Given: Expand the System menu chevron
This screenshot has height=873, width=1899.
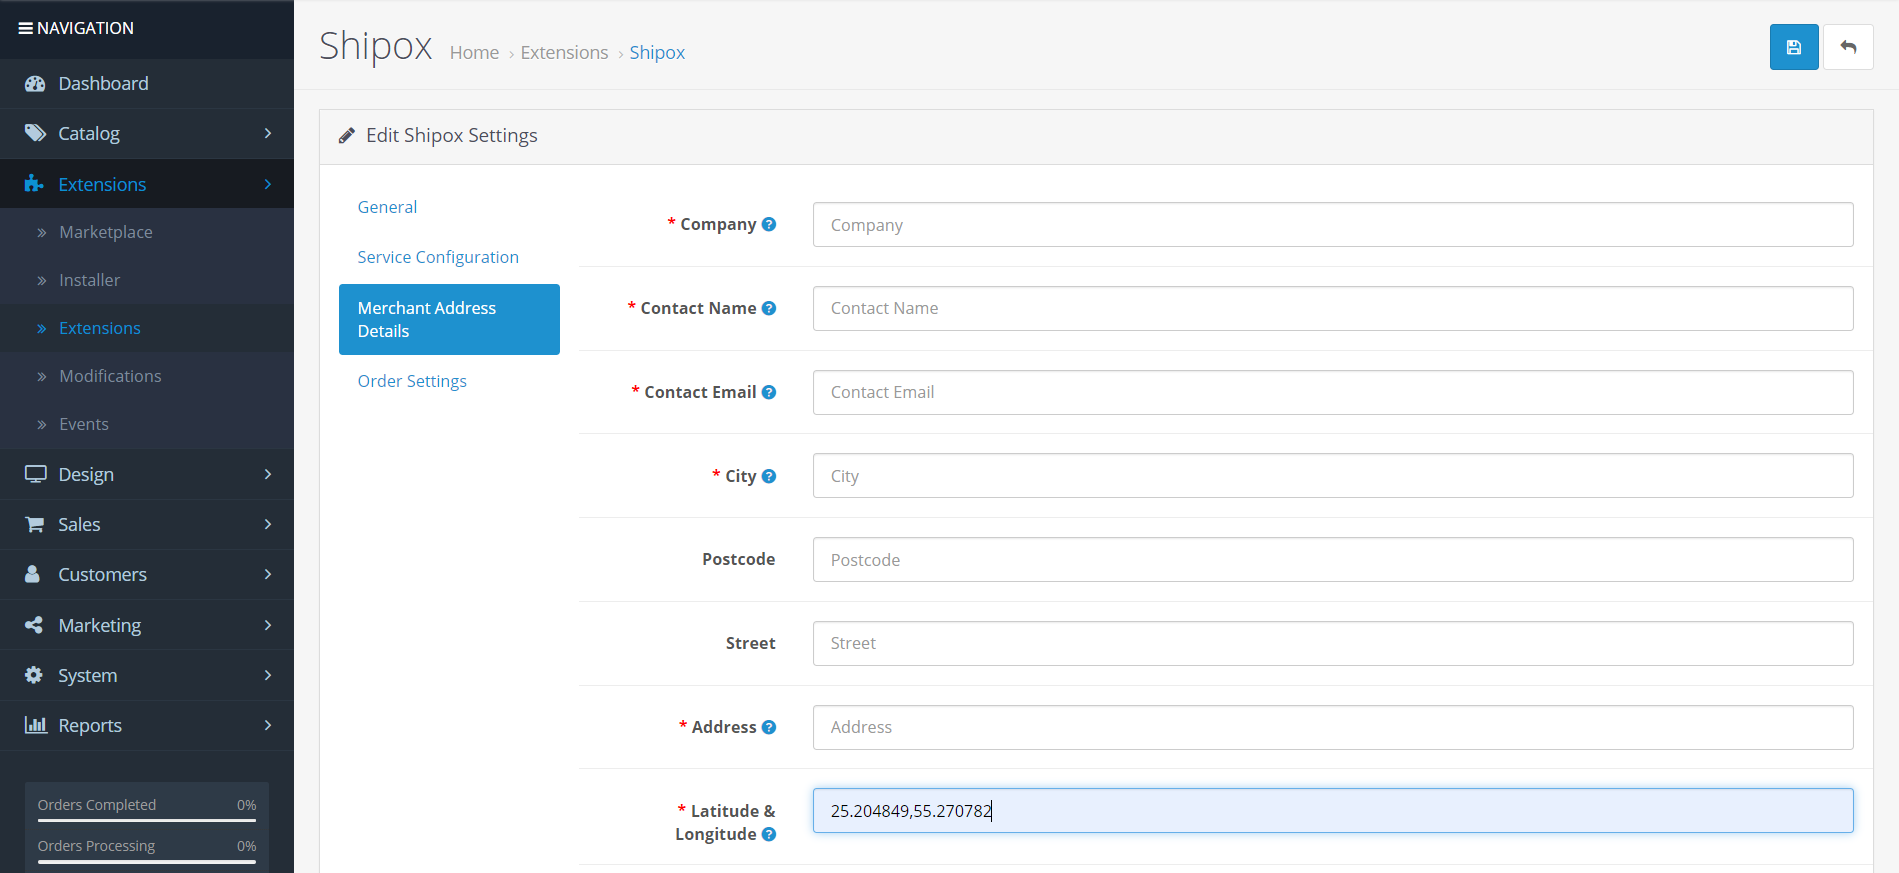Looking at the screenshot, I should coord(268,675).
